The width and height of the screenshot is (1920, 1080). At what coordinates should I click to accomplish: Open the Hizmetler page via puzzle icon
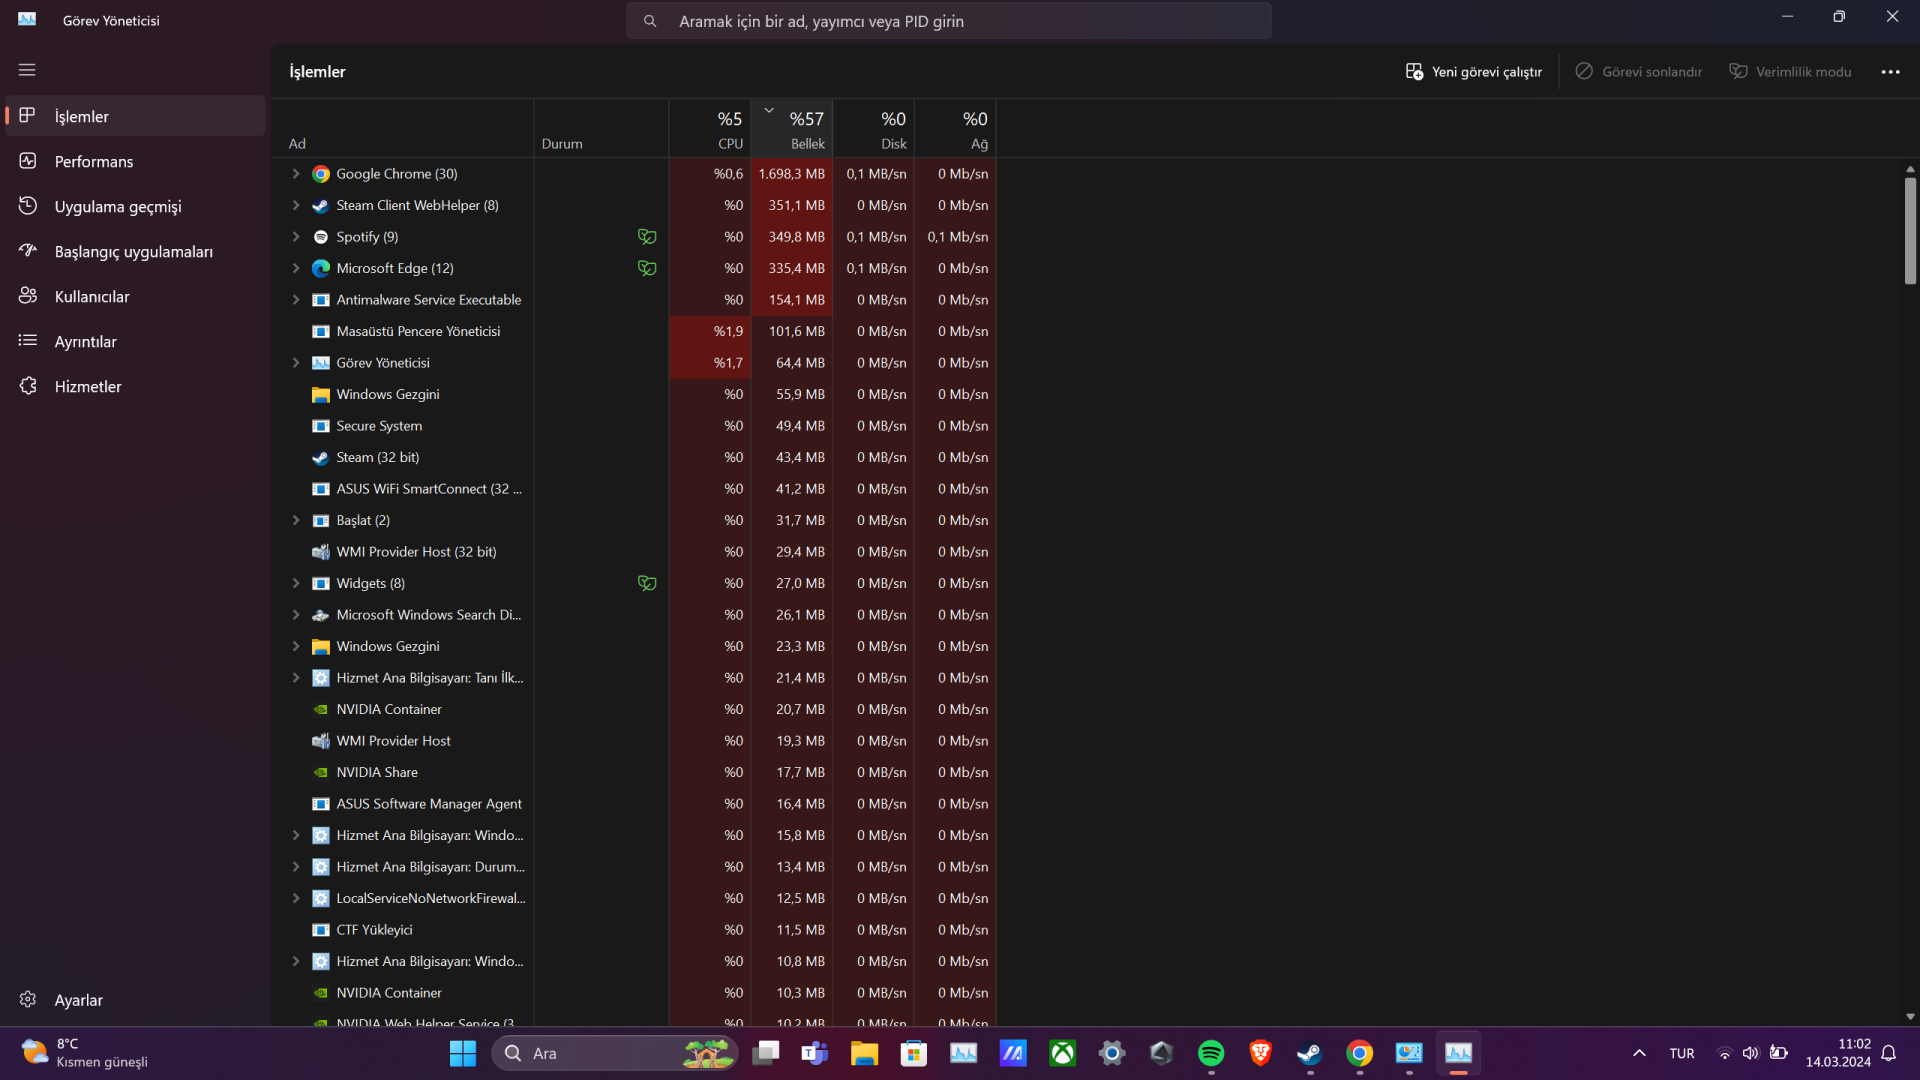(28, 386)
